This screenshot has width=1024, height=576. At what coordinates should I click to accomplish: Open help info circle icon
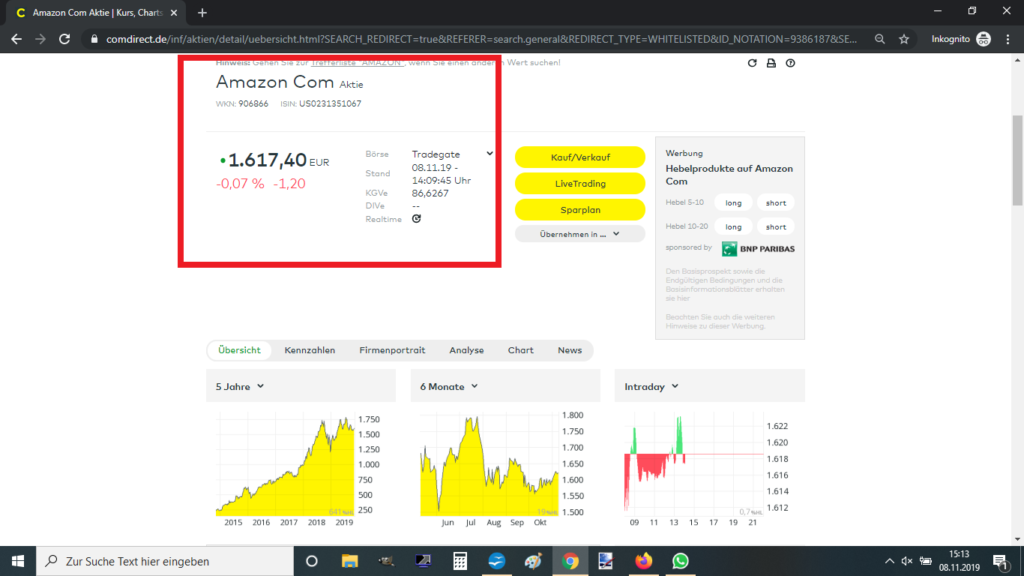[x=790, y=63]
